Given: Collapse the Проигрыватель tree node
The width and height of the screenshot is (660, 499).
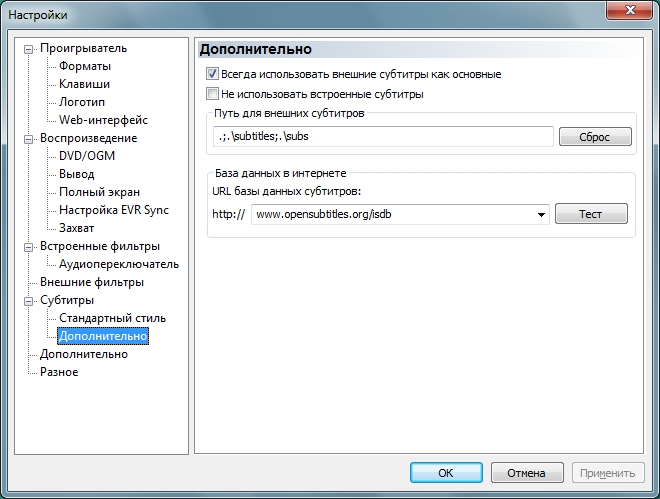Looking at the screenshot, I should pos(29,48).
